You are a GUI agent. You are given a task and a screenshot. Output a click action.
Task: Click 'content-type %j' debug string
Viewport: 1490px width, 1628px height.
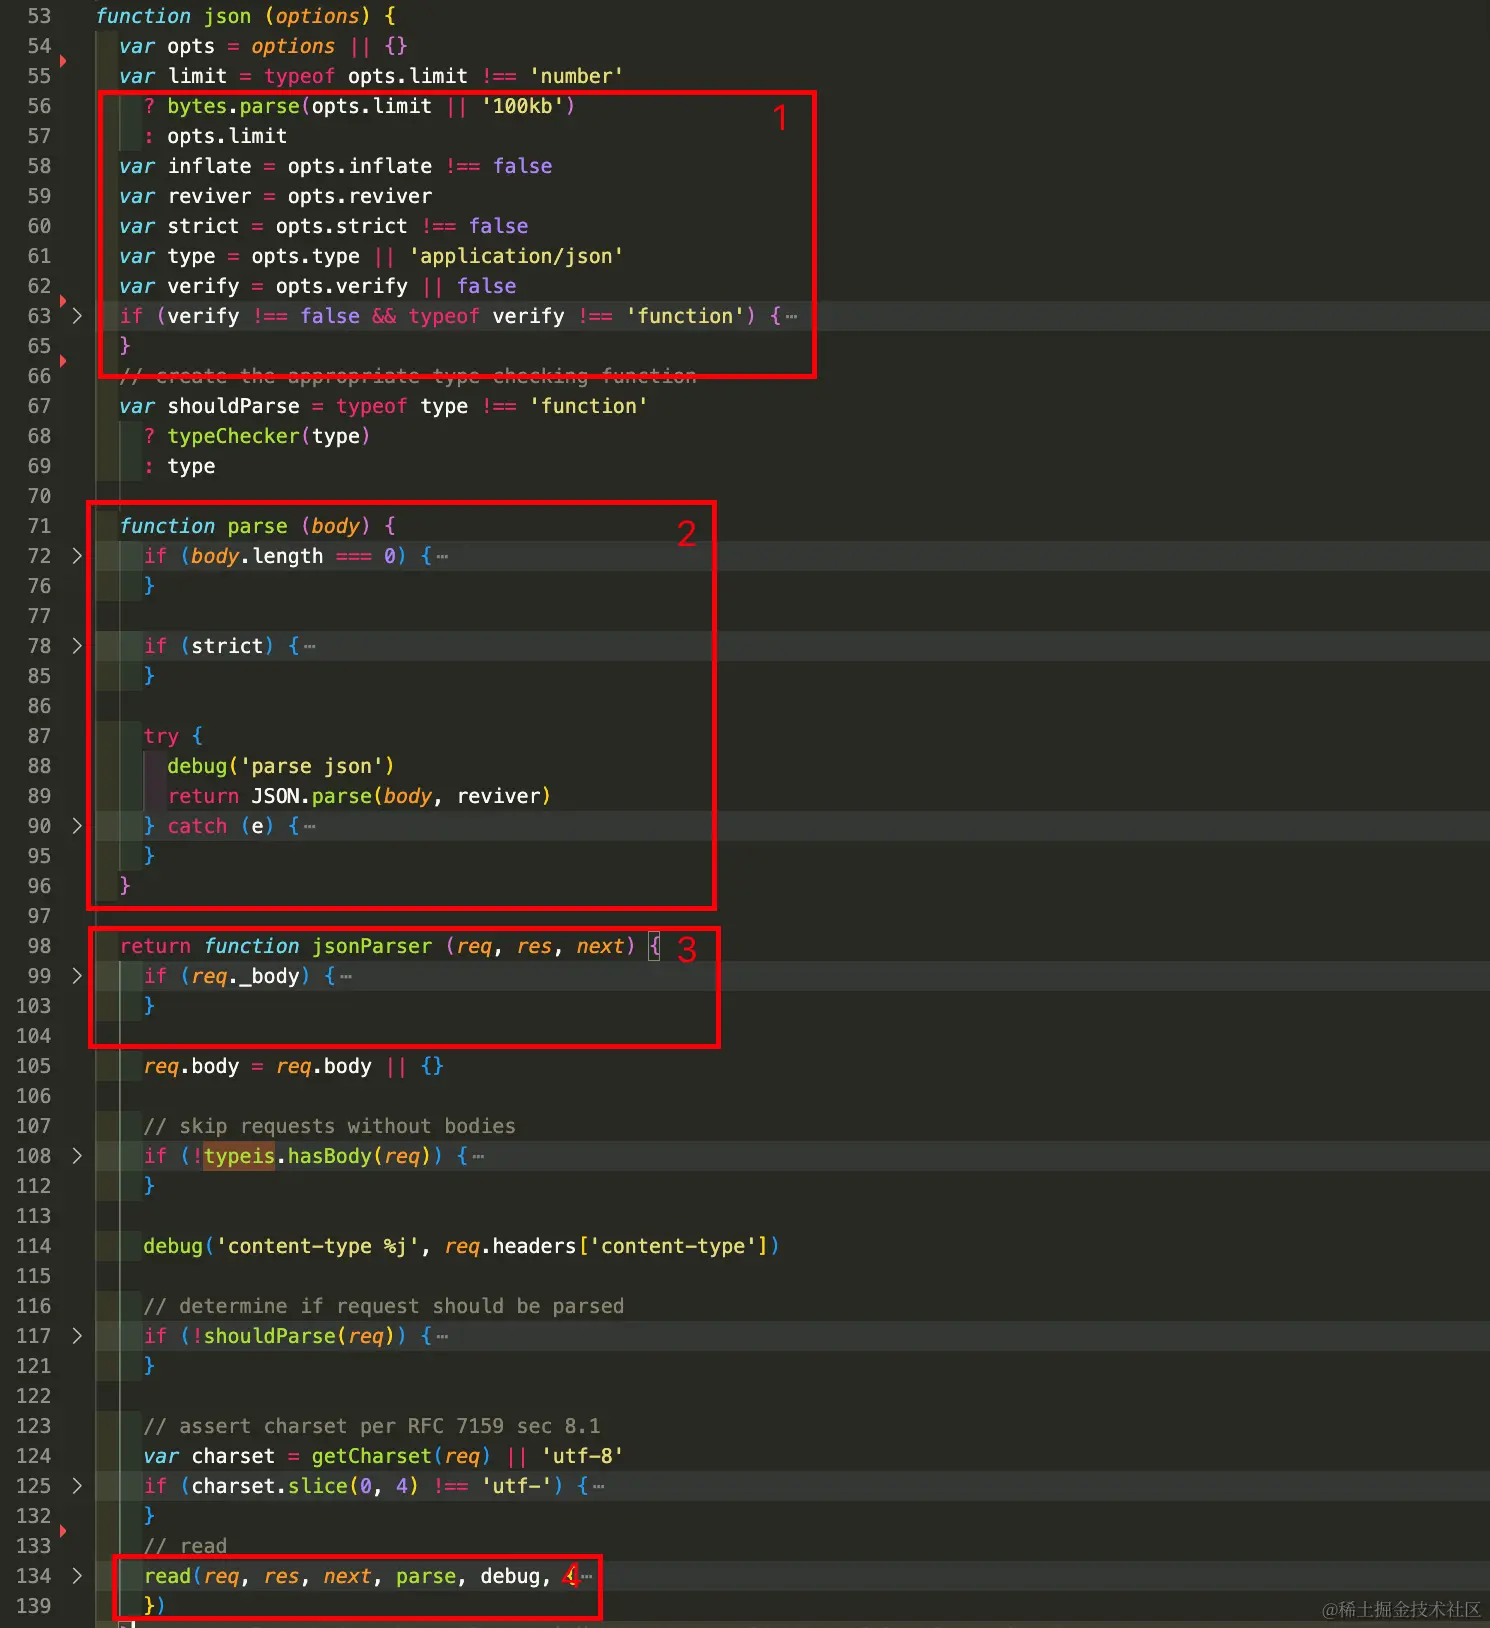click(x=317, y=1246)
